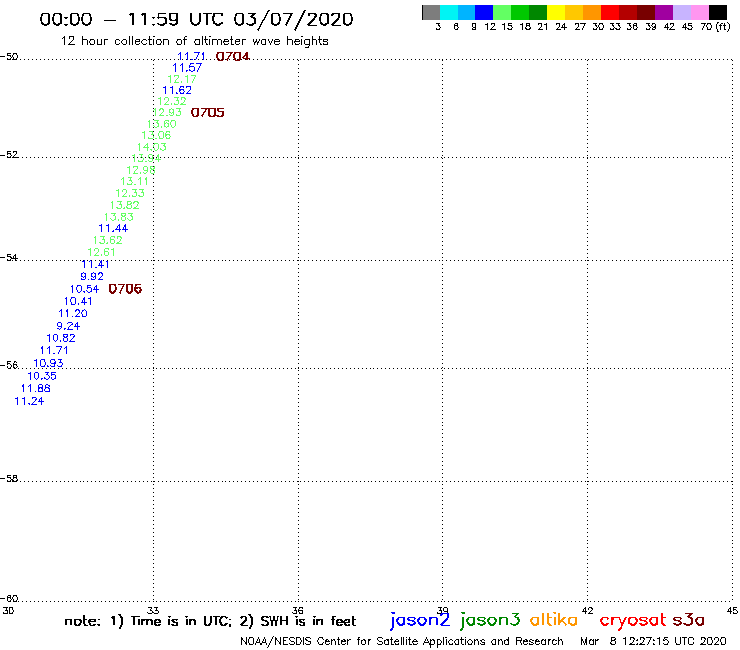Select the orange swatch in the color bar
This screenshot has width=740, height=650.
coord(592,12)
